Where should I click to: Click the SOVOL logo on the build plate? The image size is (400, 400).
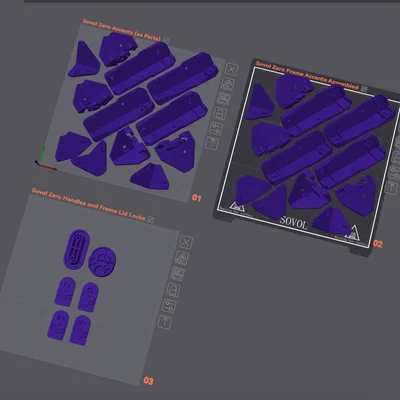293,222
